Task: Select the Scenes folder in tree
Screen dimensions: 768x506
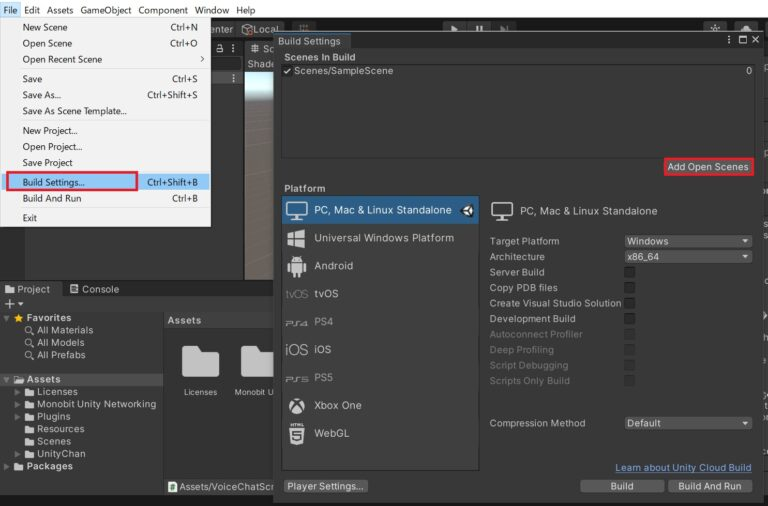Action: tap(48, 441)
